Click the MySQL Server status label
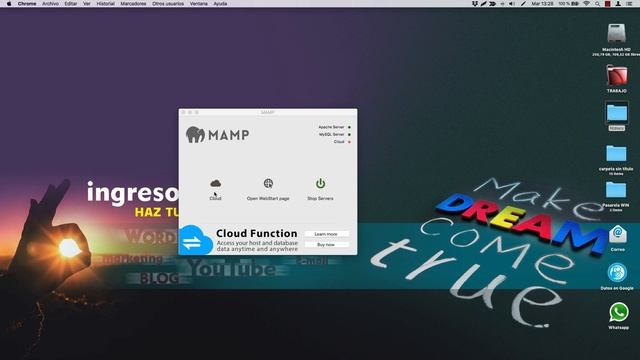 pos(331,134)
